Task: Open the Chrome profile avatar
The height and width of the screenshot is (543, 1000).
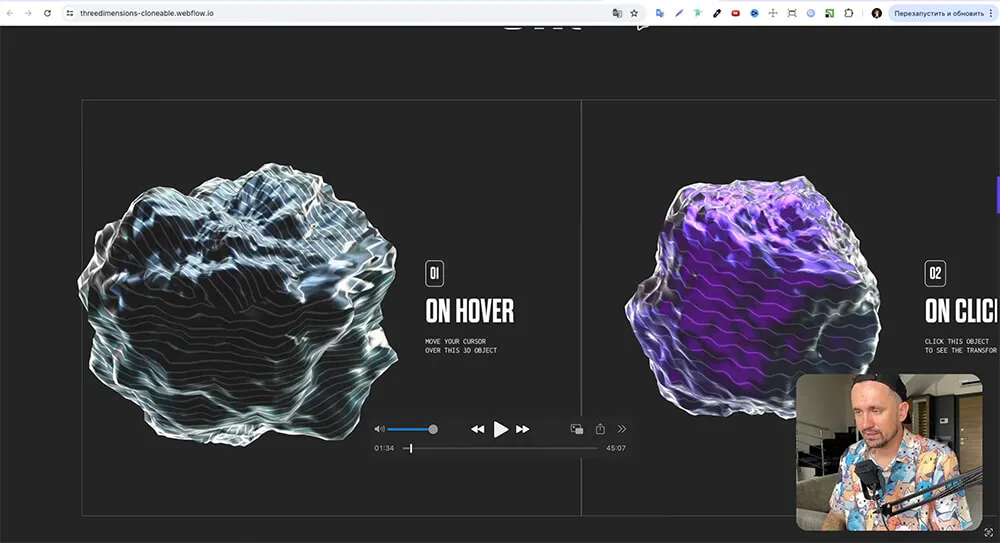Action: pyautogui.click(x=877, y=13)
